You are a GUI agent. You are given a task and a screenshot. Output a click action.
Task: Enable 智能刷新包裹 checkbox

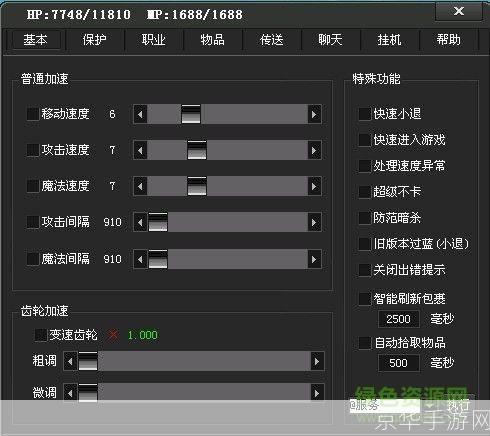365,299
